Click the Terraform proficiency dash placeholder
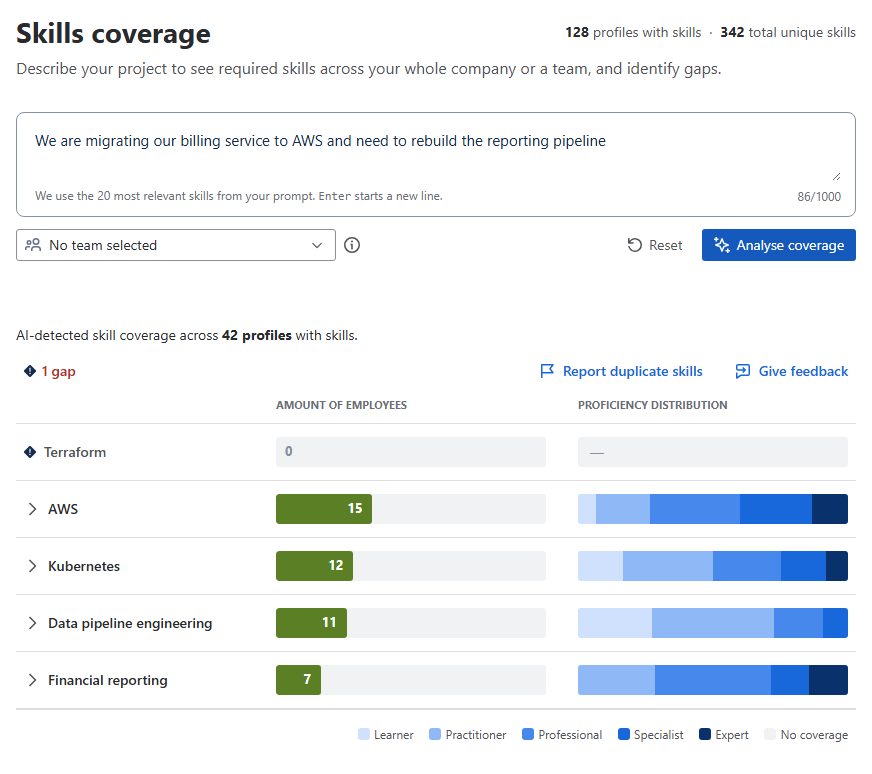 tap(597, 453)
